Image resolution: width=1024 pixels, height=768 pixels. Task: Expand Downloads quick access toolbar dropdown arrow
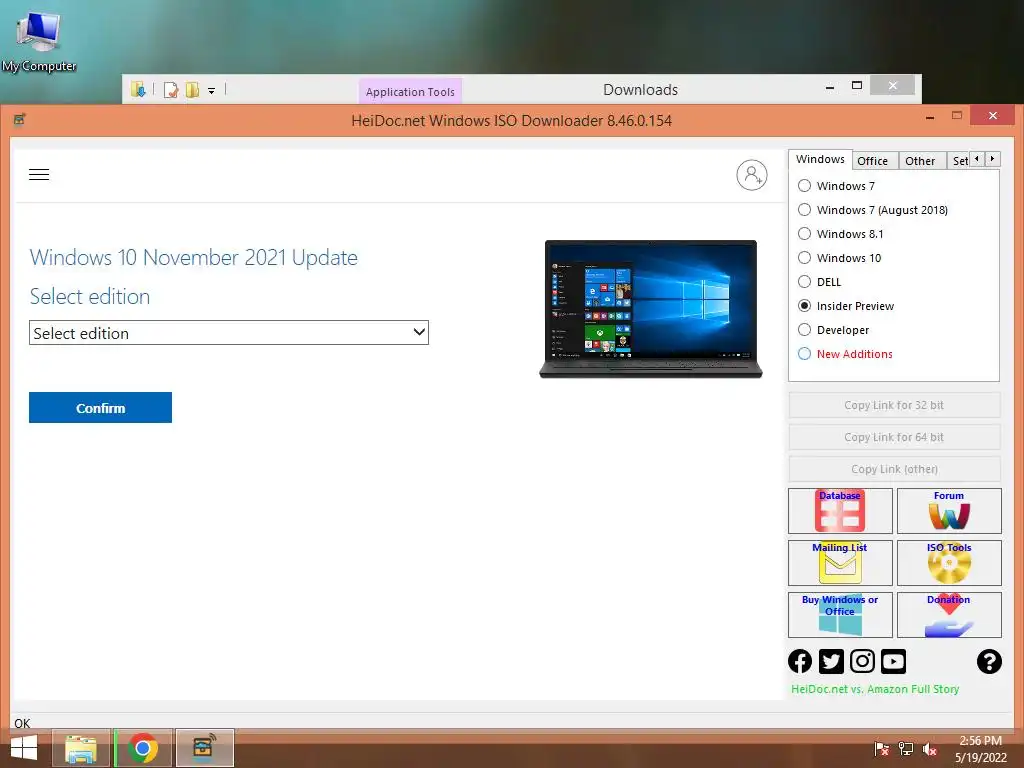[212, 91]
